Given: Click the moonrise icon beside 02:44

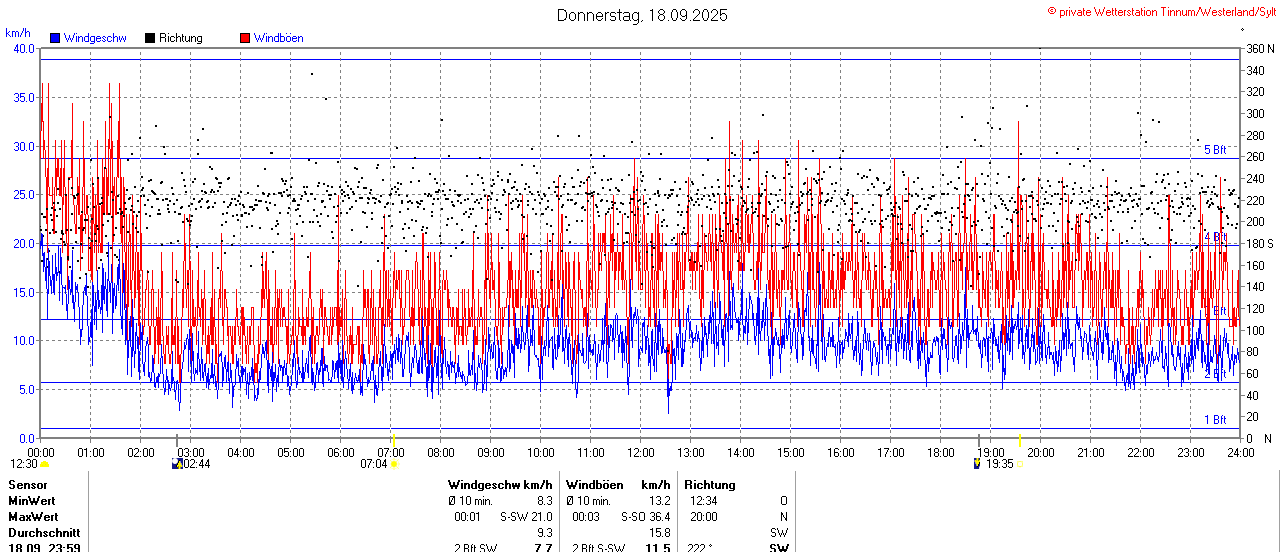Looking at the screenshot, I should (x=177, y=464).
